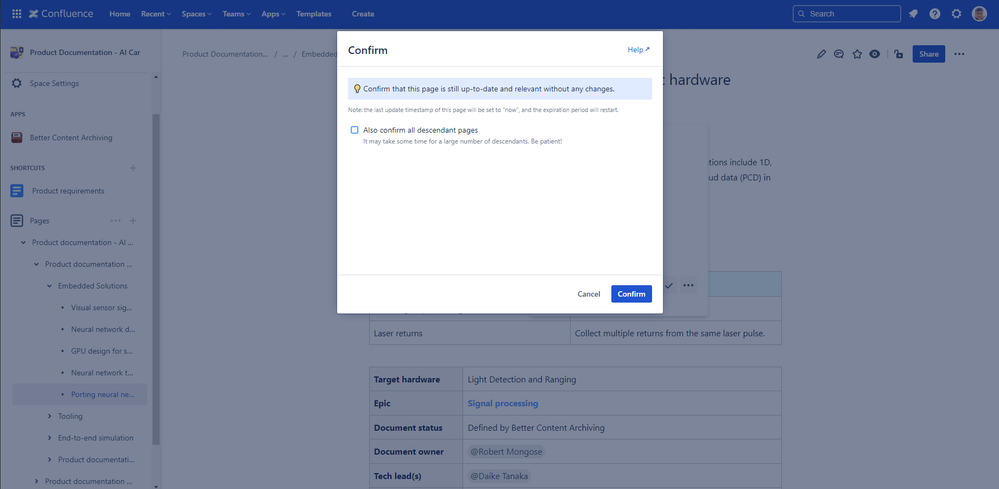This screenshot has height=489, width=999.
Task: Expand the End-to-end simulation node
Action: click(49, 438)
